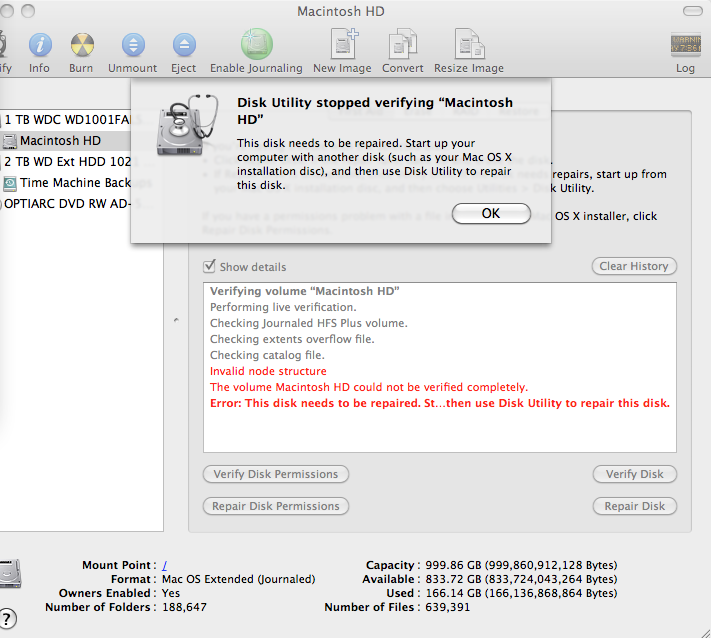
Task: Click the "Invalid node structure" log line
Action: 268,371
